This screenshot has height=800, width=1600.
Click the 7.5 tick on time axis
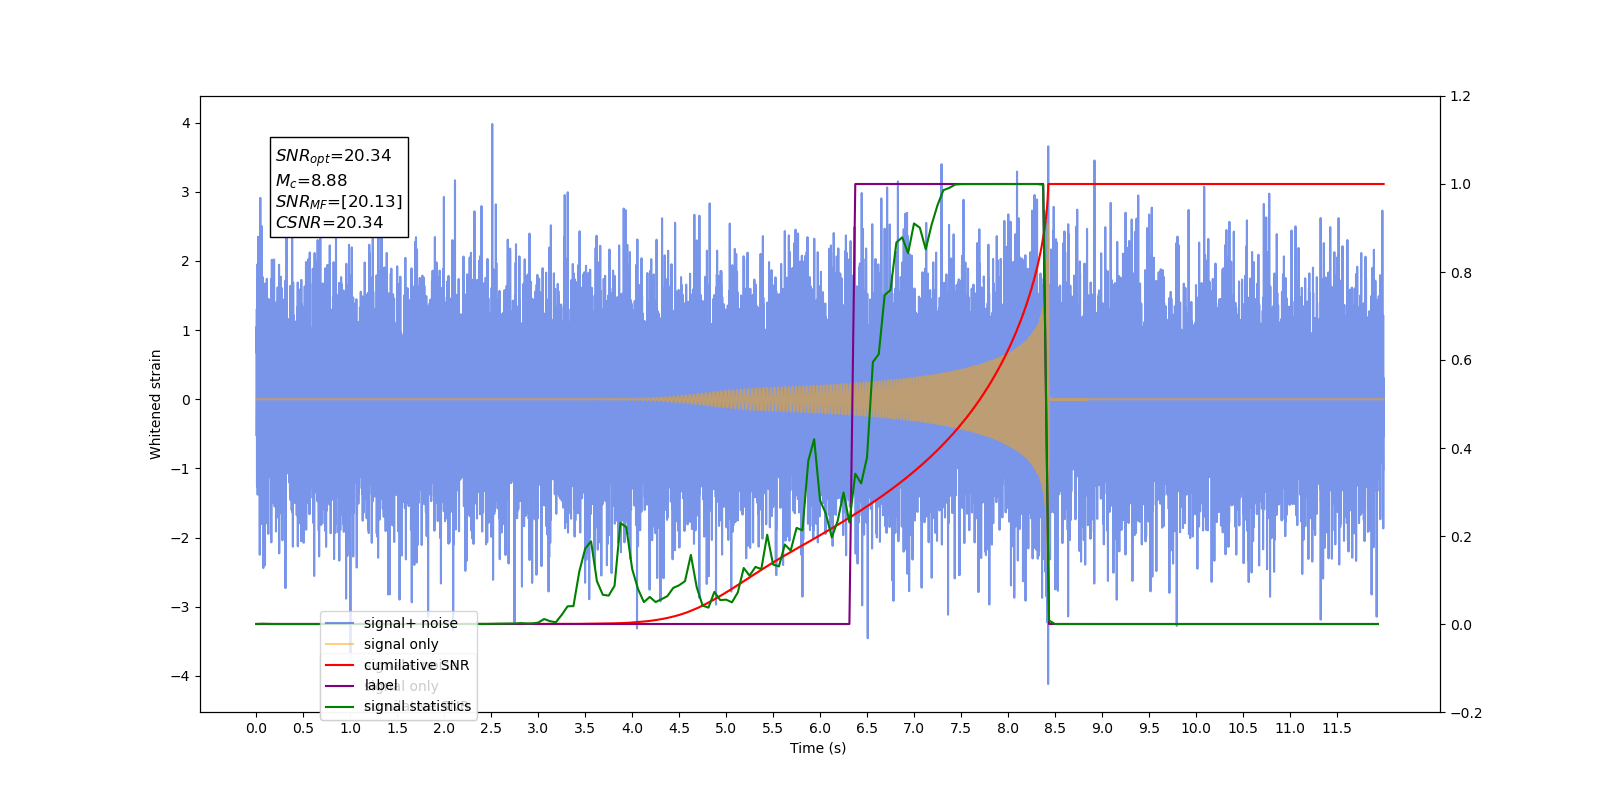(x=961, y=728)
